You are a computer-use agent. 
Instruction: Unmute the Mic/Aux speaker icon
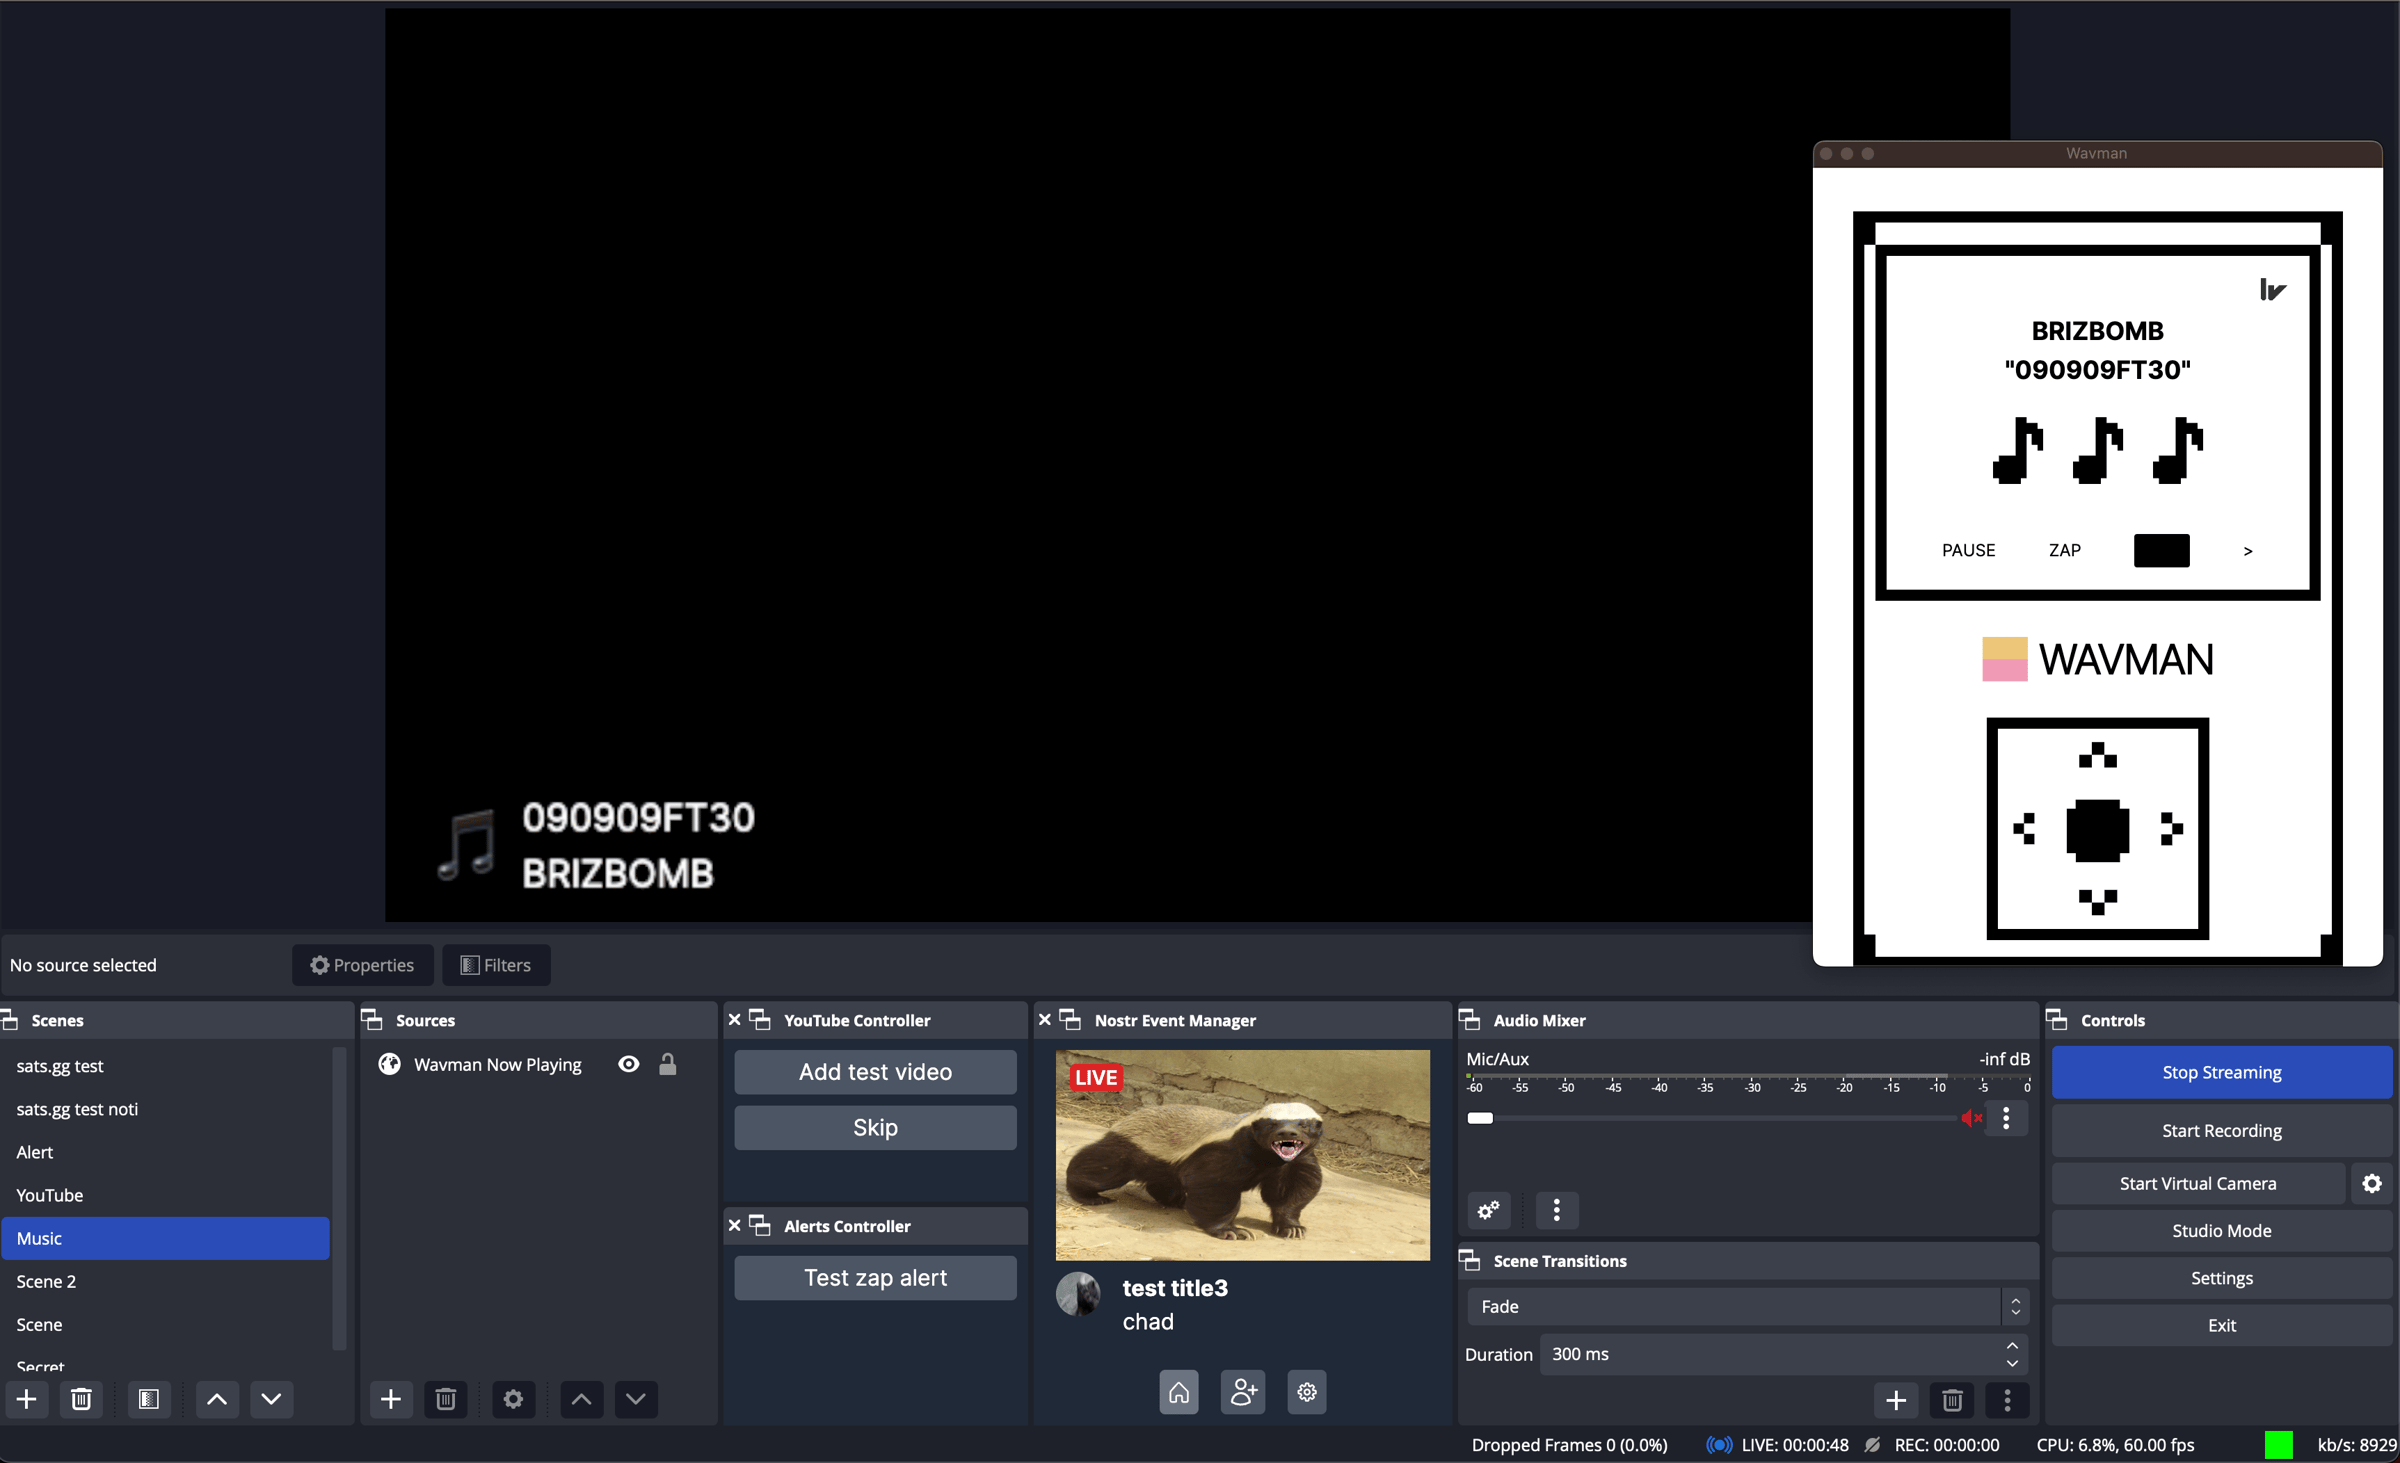coord(1971,1118)
